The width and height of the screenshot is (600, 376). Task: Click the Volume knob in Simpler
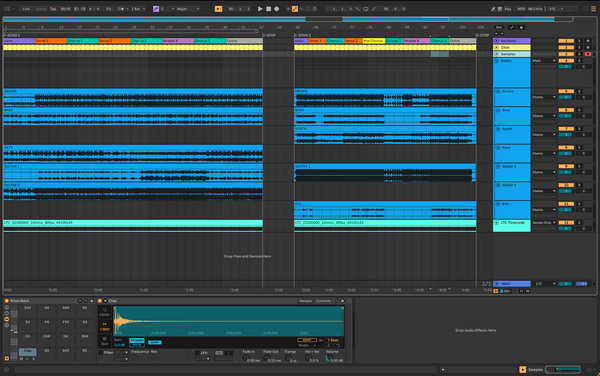(x=328, y=358)
